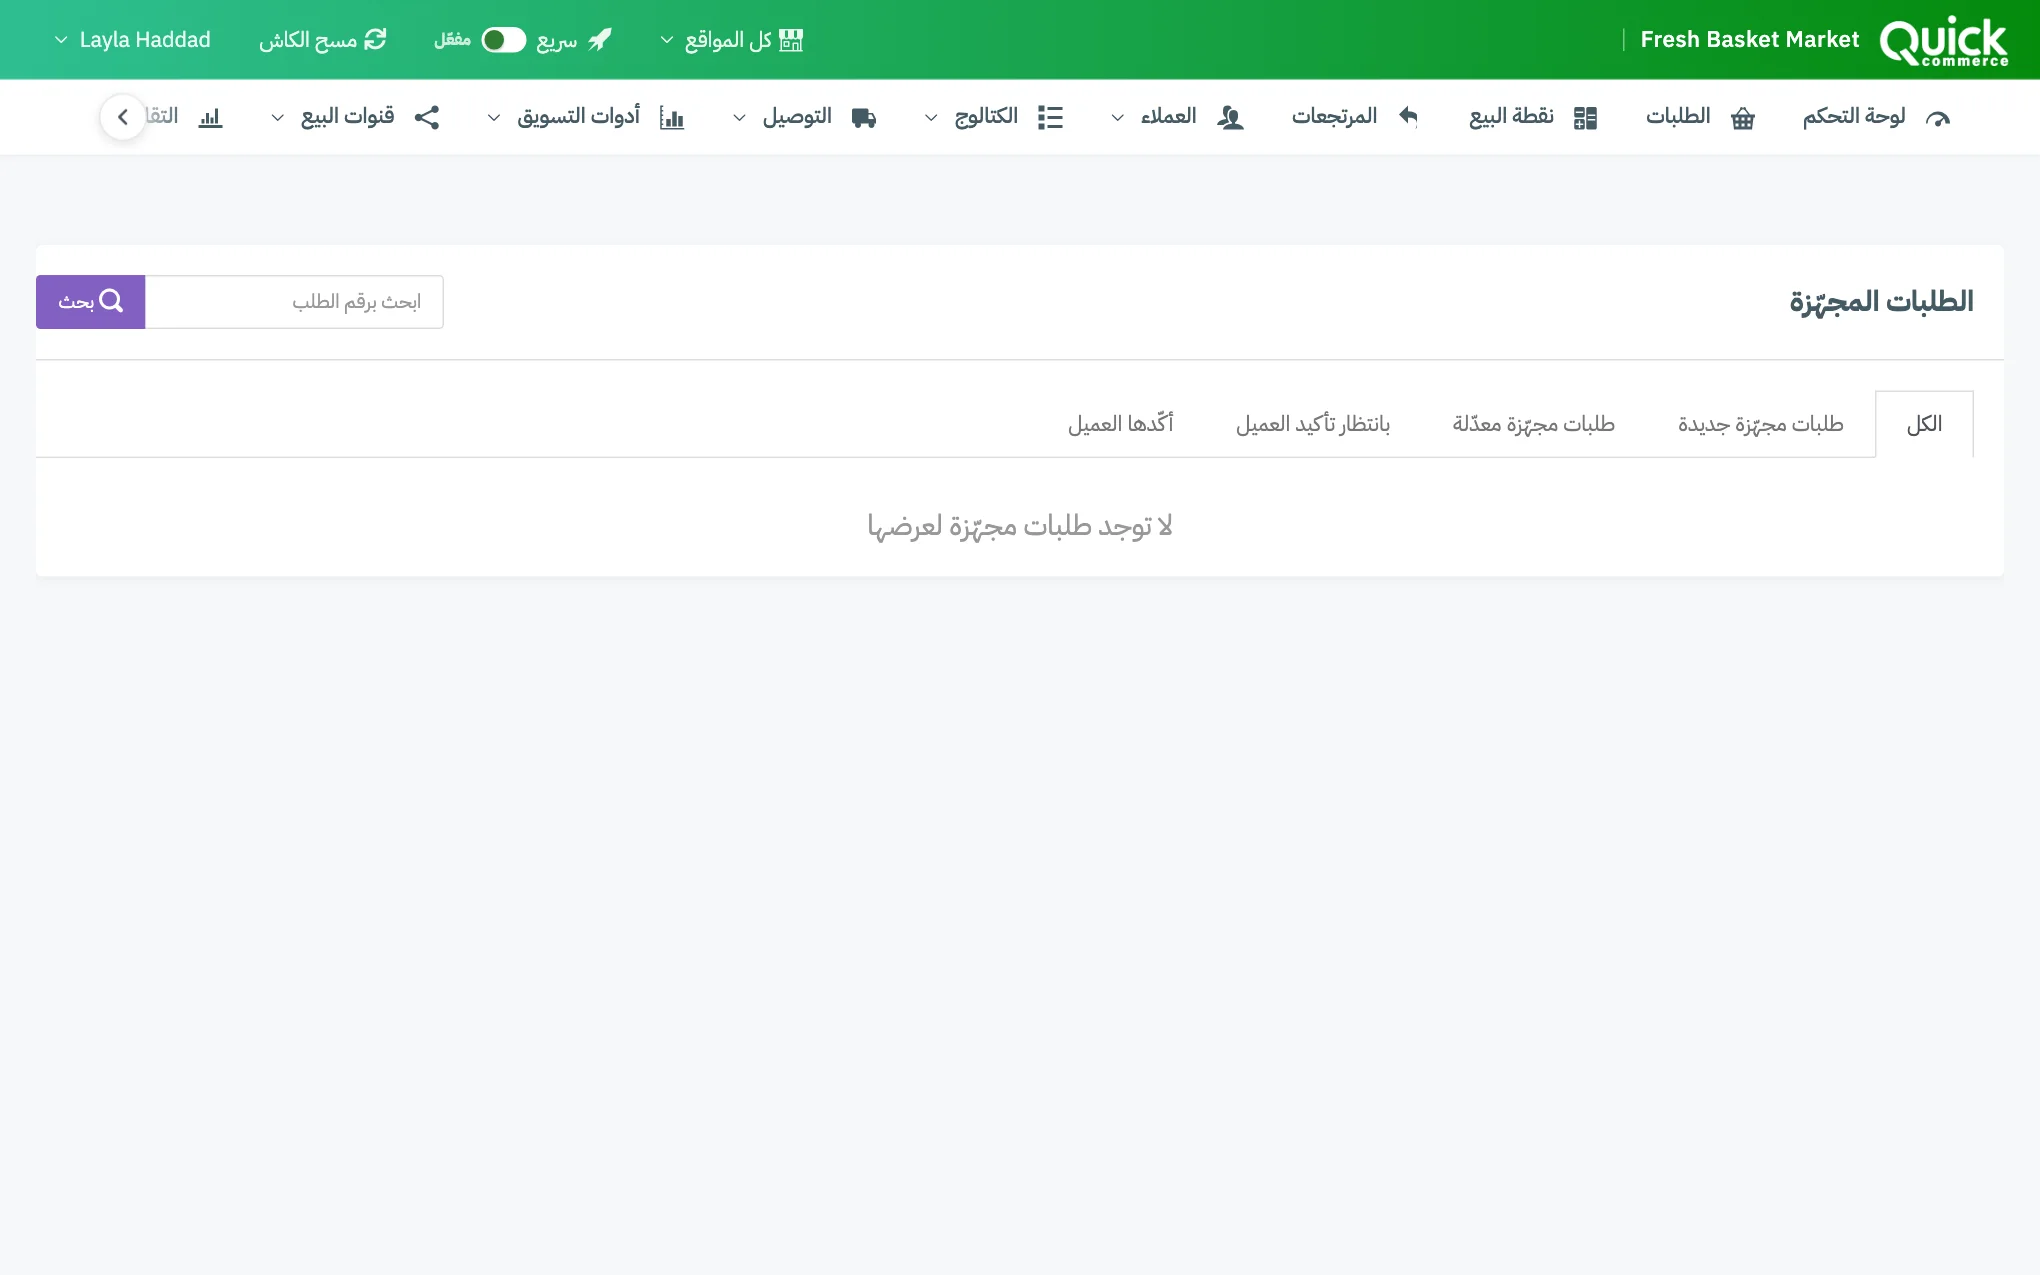Expand the customers menu chevron
The height and width of the screenshot is (1275, 2040).
[1117, 118]
